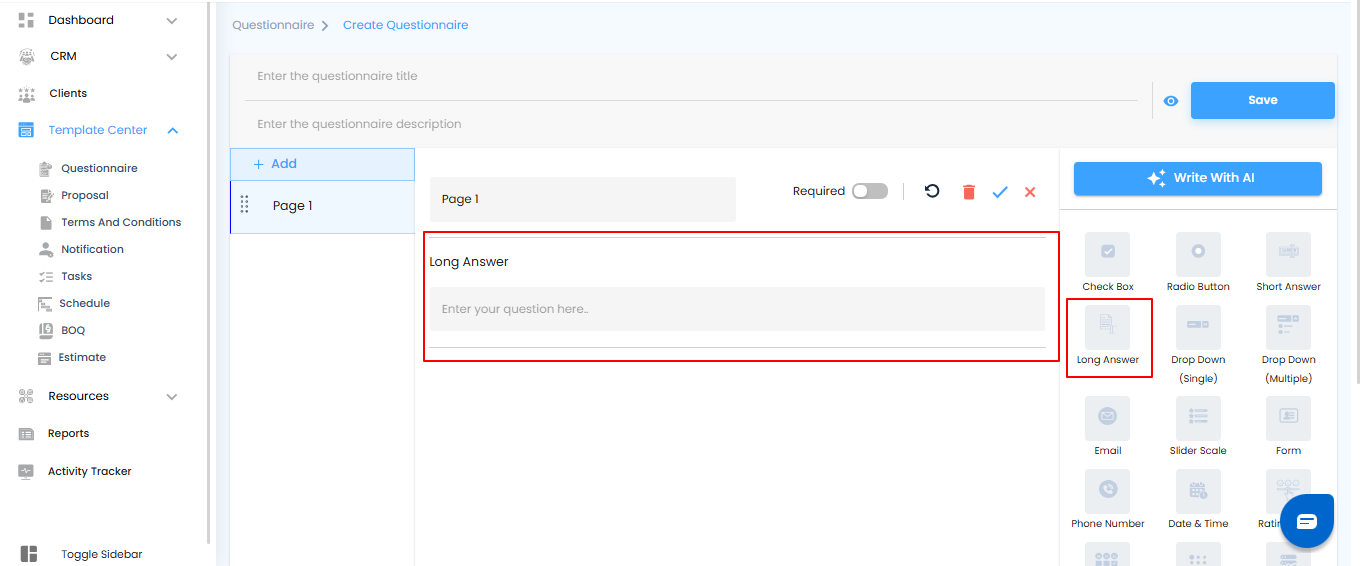Open BOQ templates

pos(73,331)
